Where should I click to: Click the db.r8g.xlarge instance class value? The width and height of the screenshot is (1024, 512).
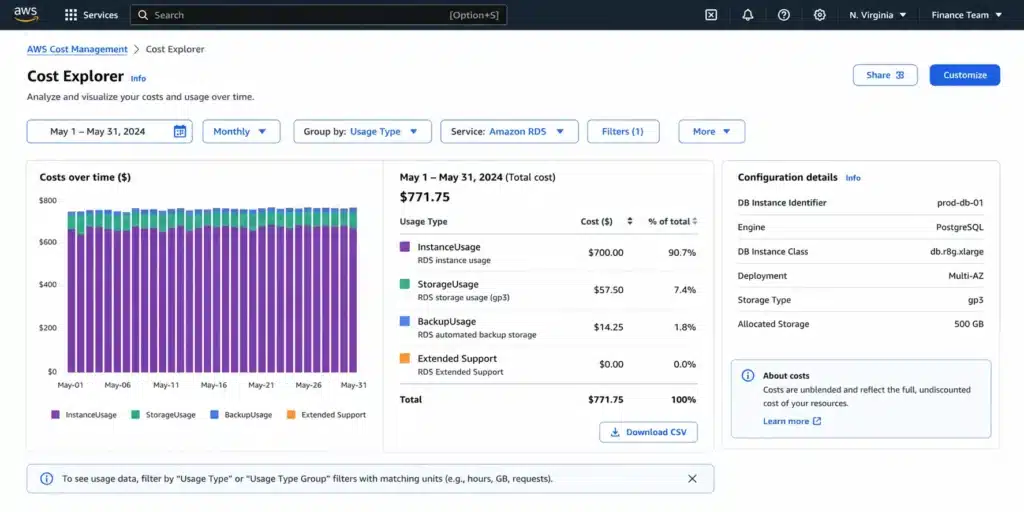[957, 251]
